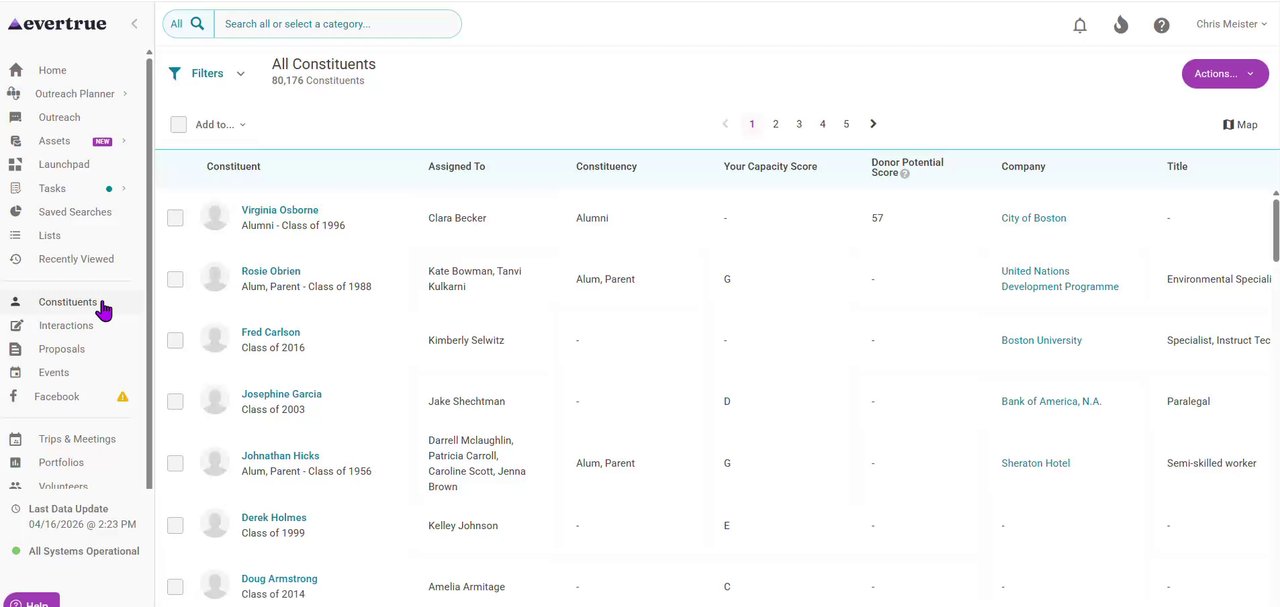Open the Chris Meister account menu

click(1231, 24)
